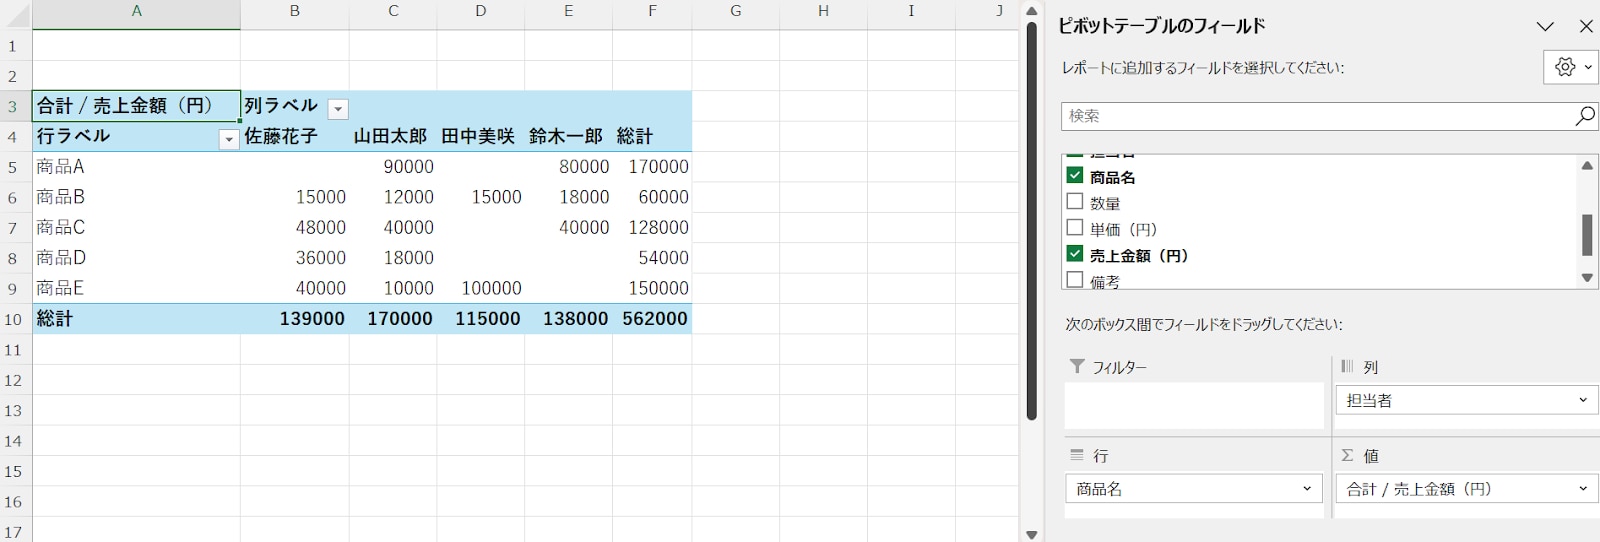This screenshot has height=542, width=1600.
Task: Select the cell with value 80000
Action: coord(569,167)
